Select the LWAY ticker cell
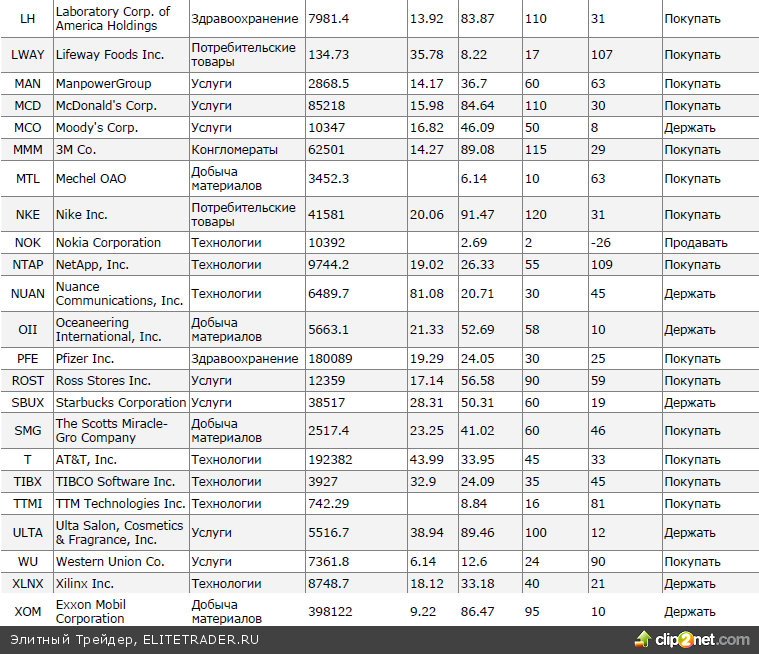759x654 pixels. [x=27, y=55]
